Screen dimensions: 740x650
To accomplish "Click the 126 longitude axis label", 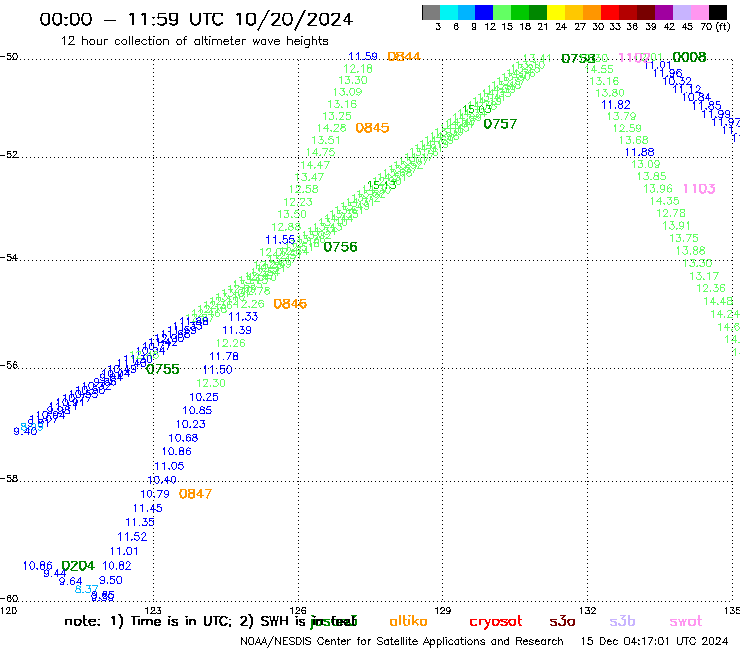I will click(x=298, y=610).
